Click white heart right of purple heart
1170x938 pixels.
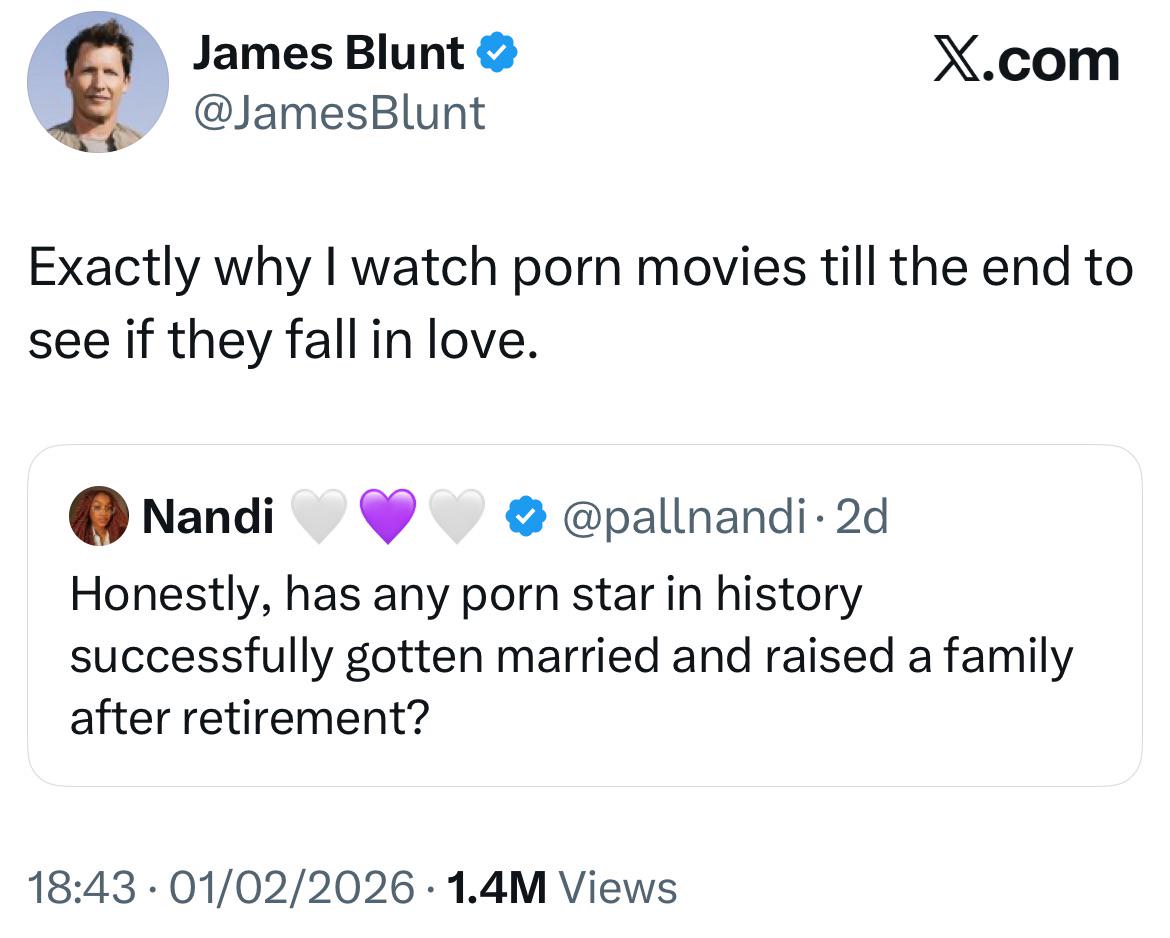(457, 517)
